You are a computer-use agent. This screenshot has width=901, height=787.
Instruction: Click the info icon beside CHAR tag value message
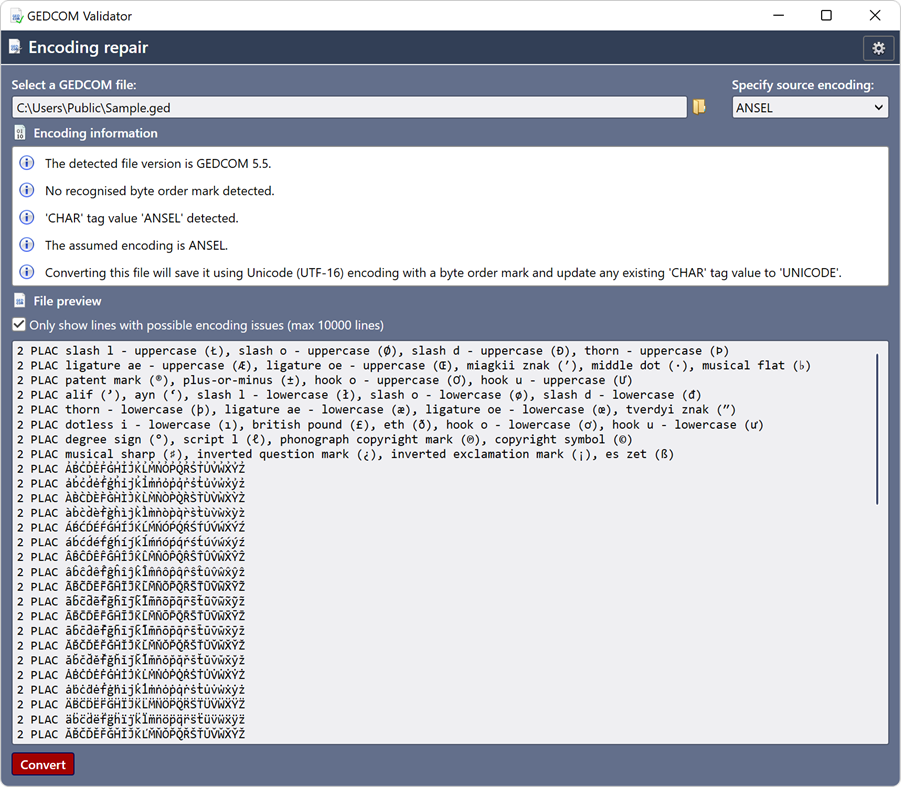[x=26, y=218]
